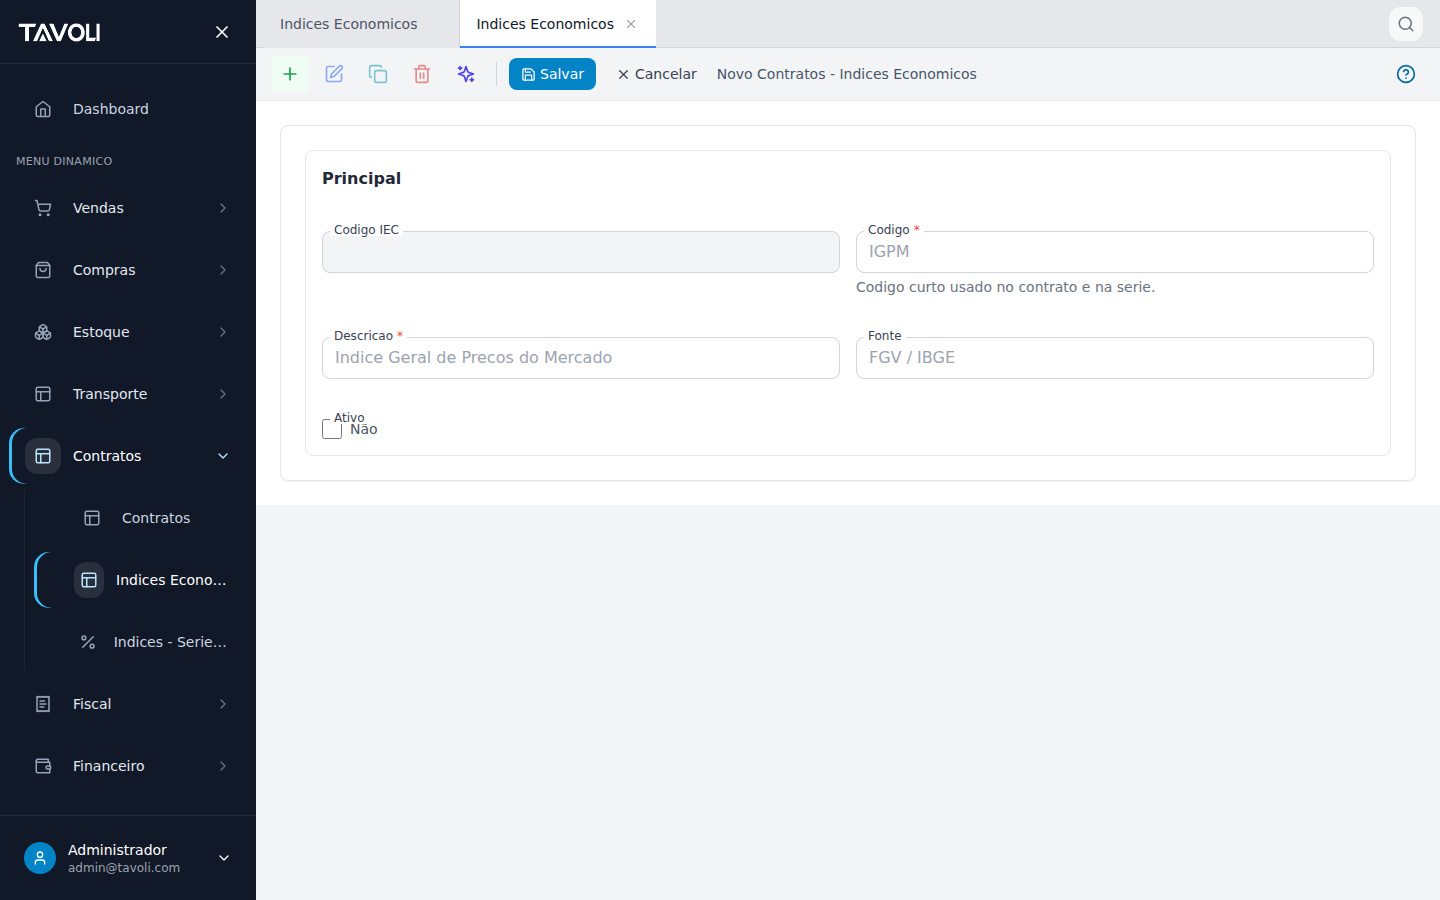Collapse the Contratos menu chevron
Screen dimensions: 1440x900
click(x=223, y=456)
